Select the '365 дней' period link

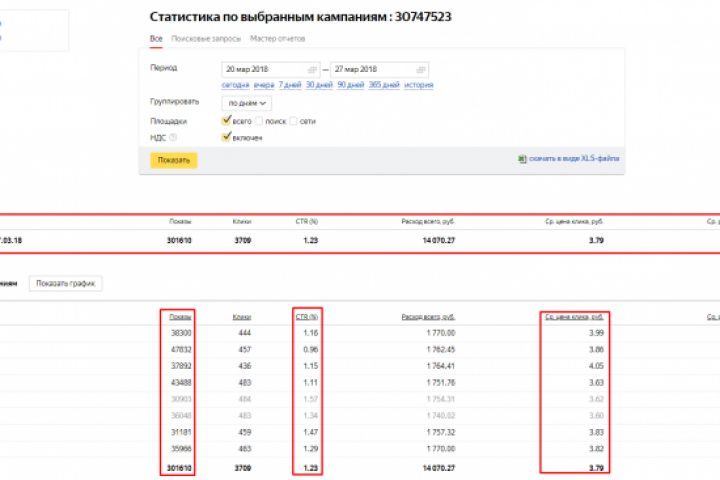pos(384,85)
